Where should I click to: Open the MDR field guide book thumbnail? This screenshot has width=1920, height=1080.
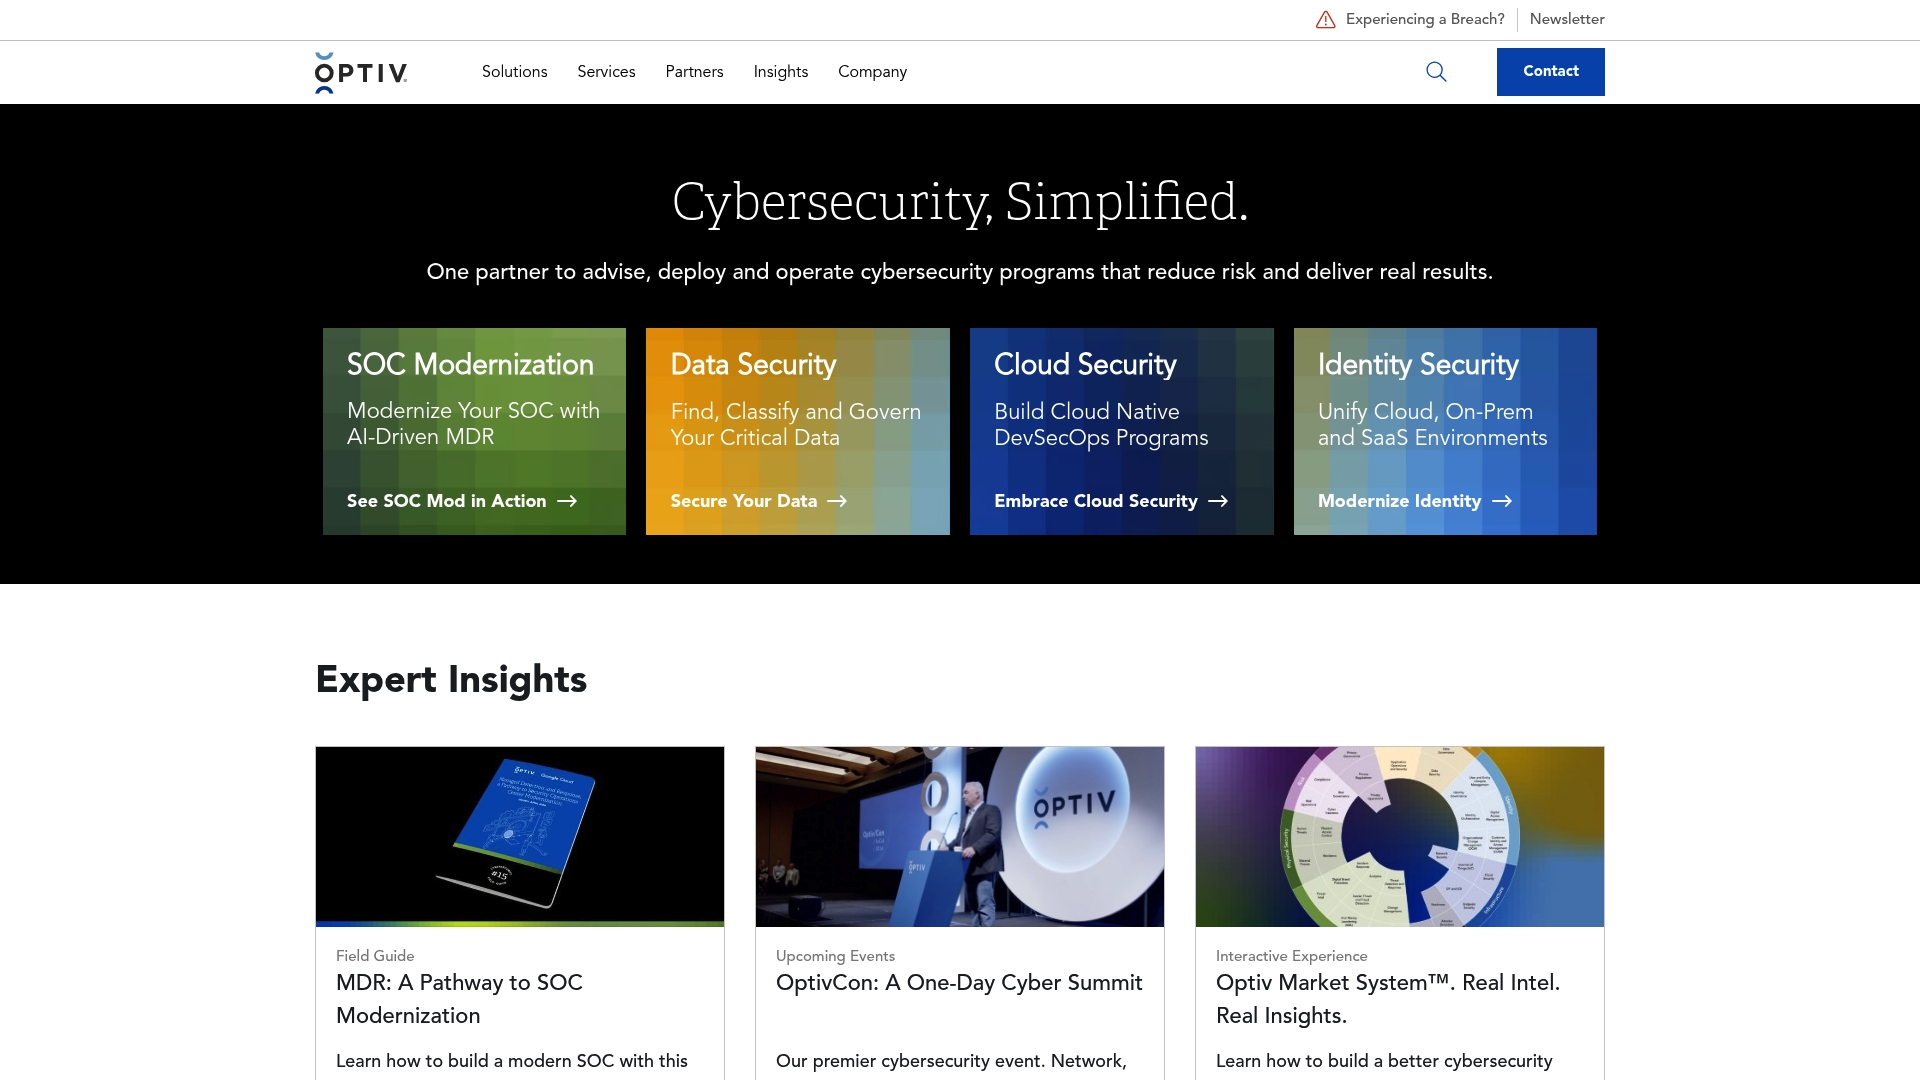tap(520, 837)
